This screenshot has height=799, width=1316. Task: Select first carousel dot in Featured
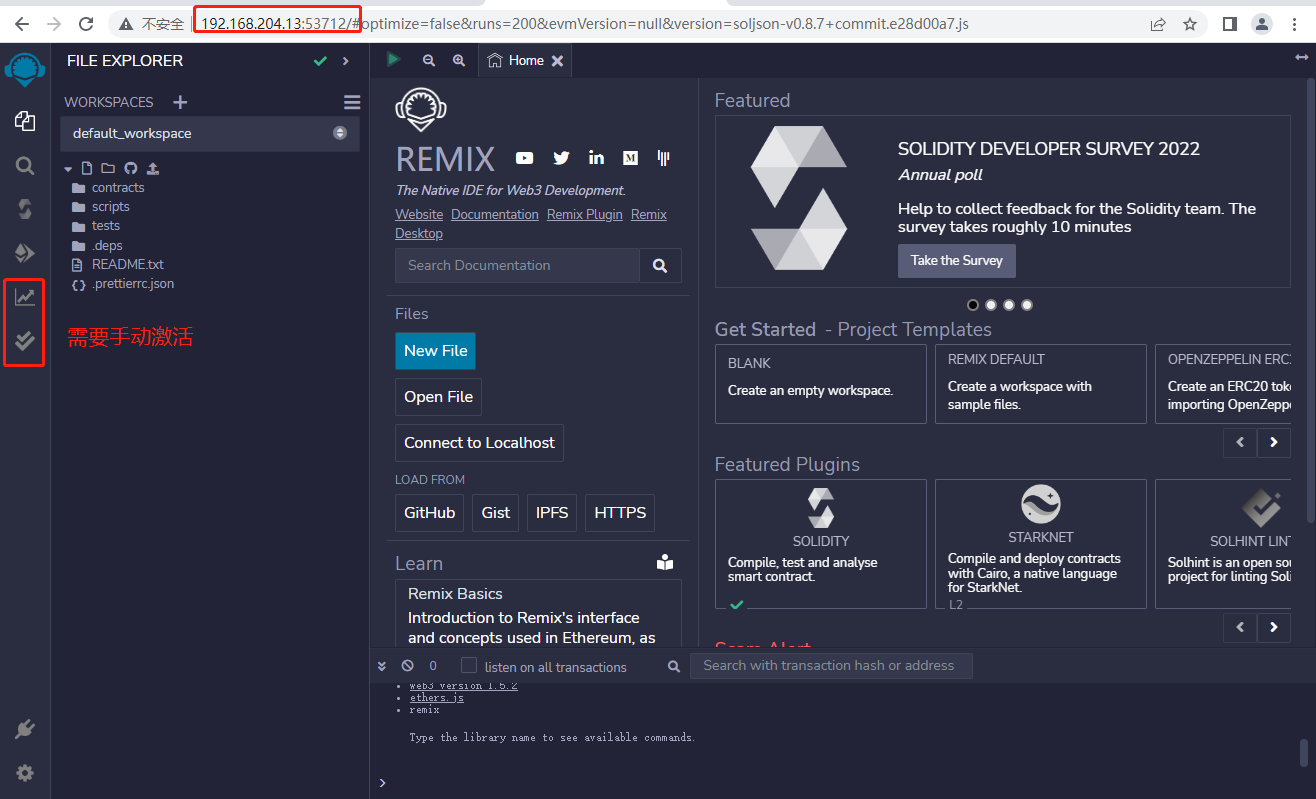tap(973, 305)
